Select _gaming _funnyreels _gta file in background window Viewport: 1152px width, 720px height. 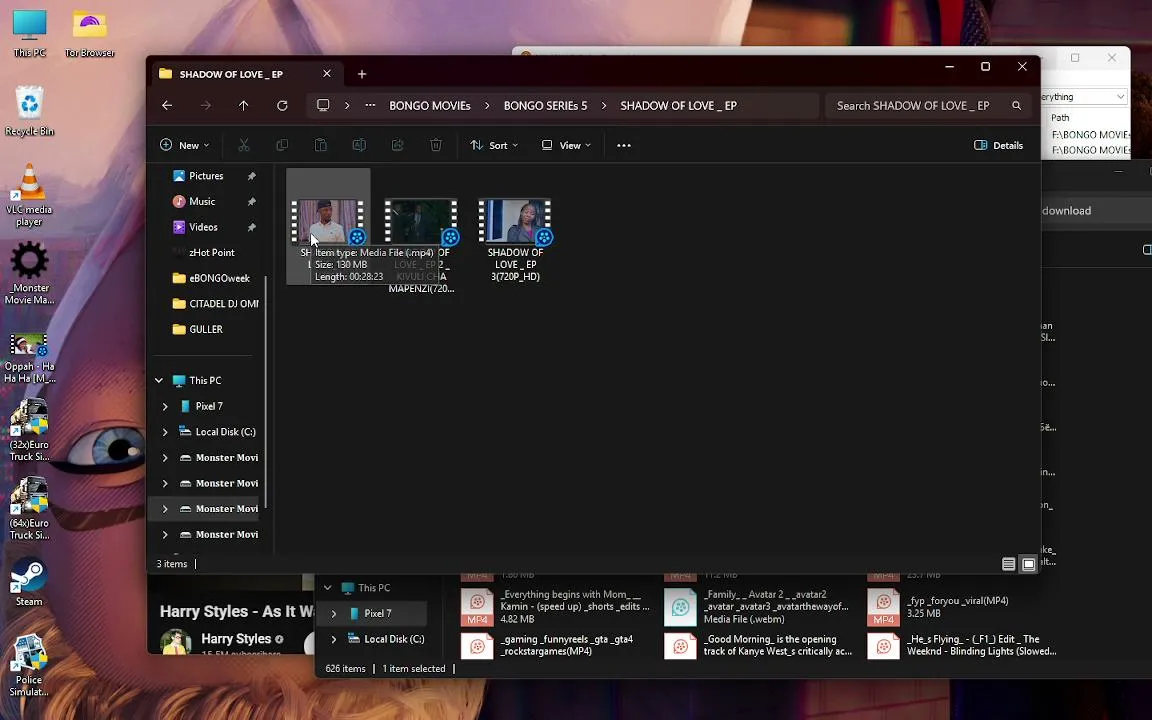coord(556,645)
